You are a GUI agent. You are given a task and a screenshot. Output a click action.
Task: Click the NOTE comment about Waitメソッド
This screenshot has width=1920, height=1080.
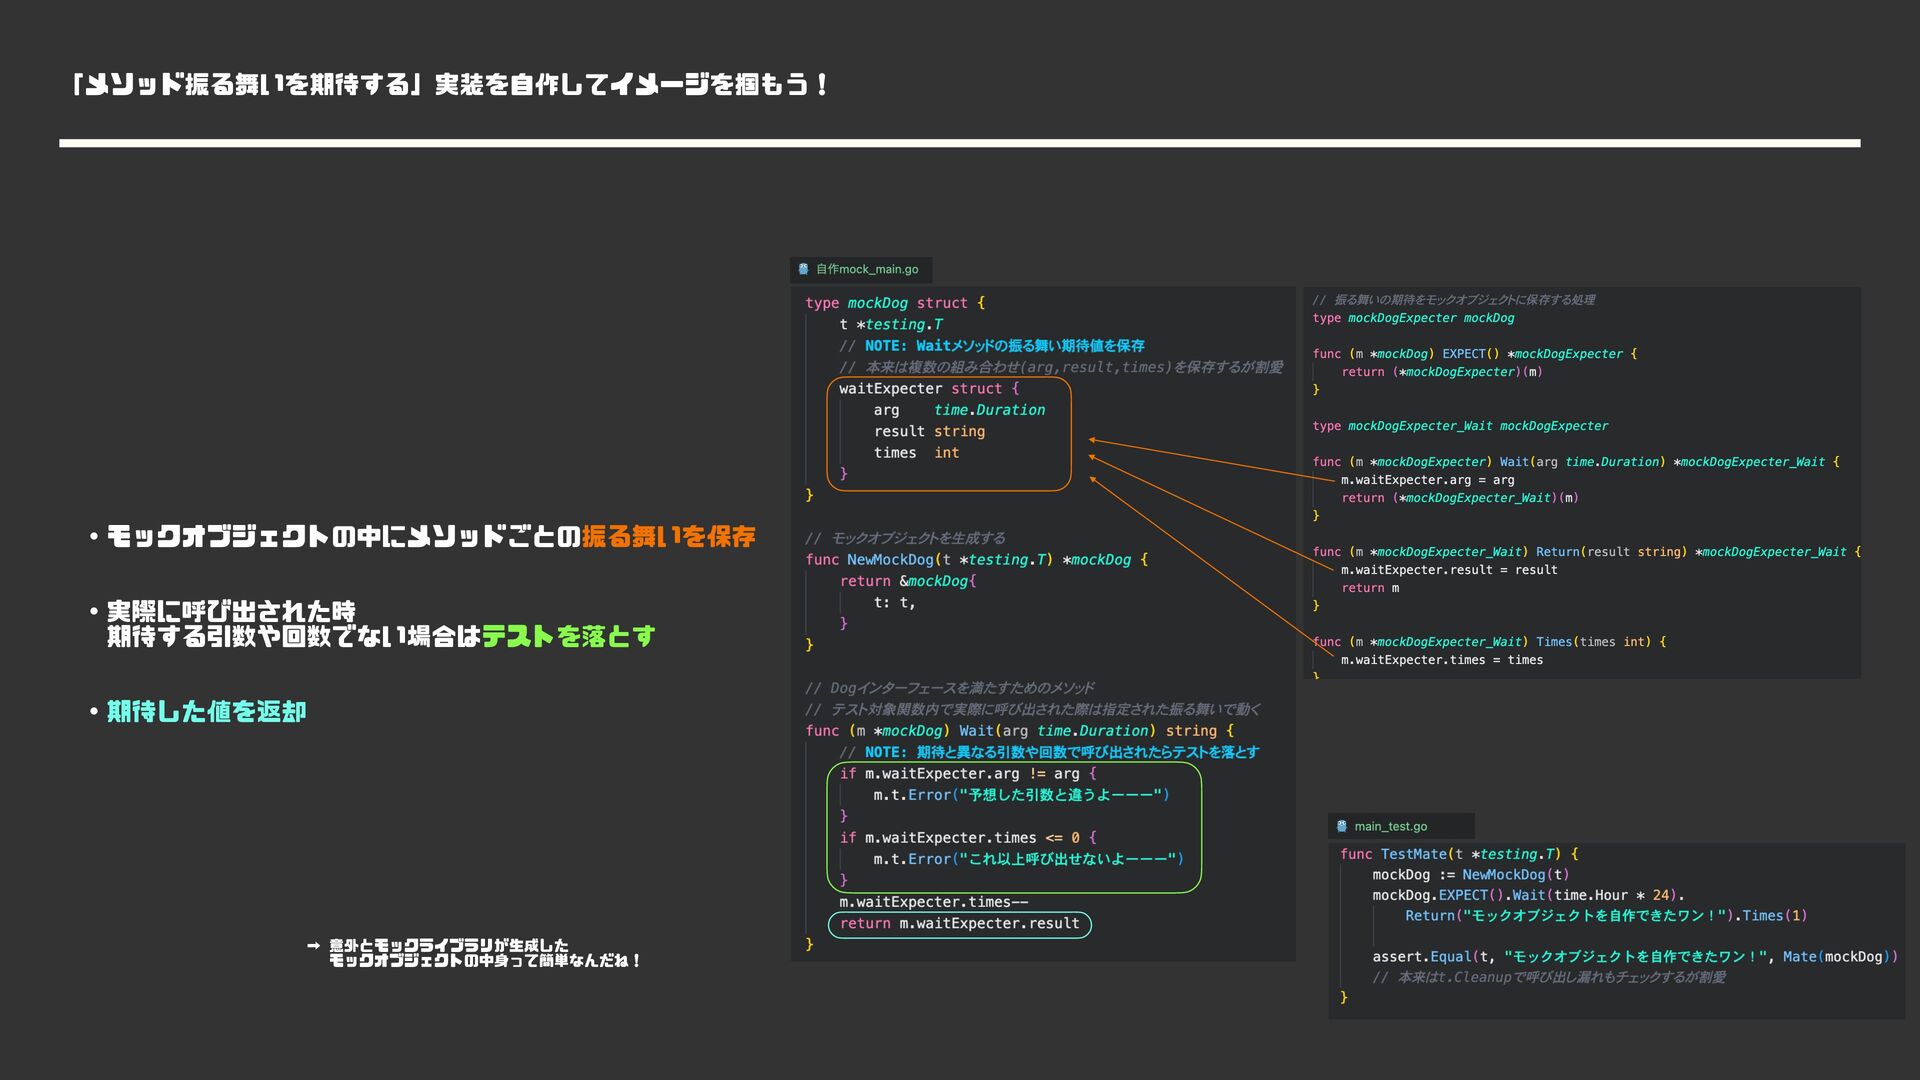point(992,346)
